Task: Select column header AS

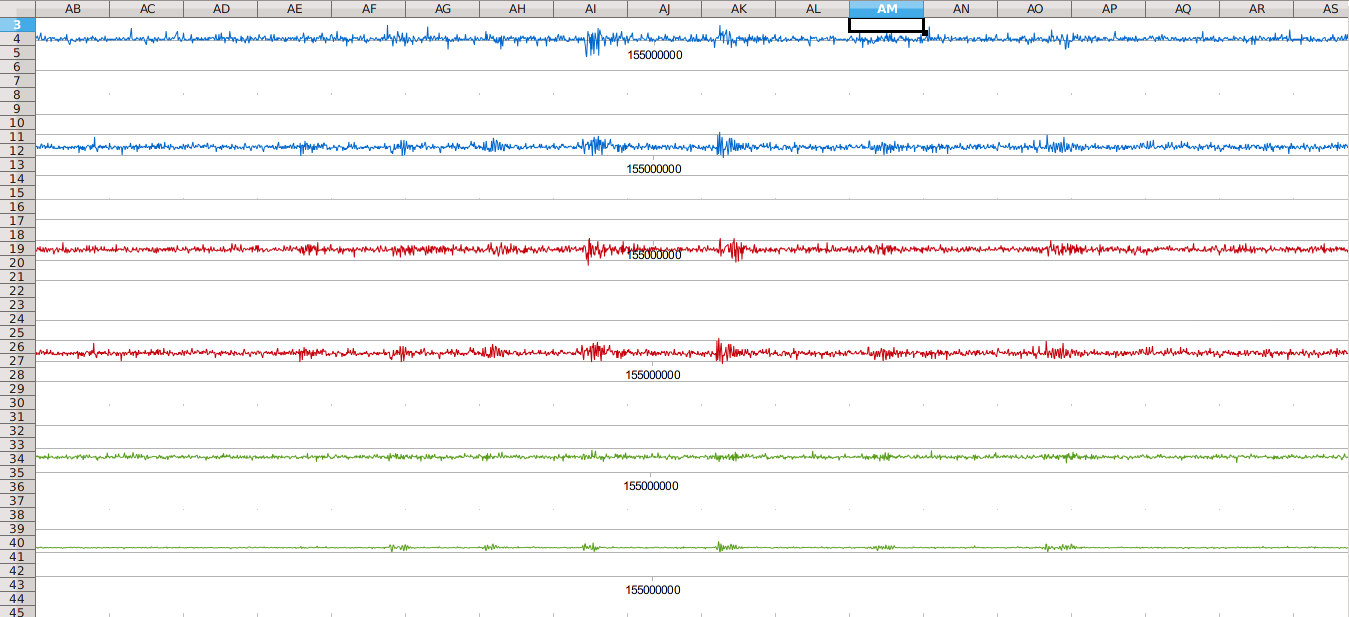Action: [1330, 8]
